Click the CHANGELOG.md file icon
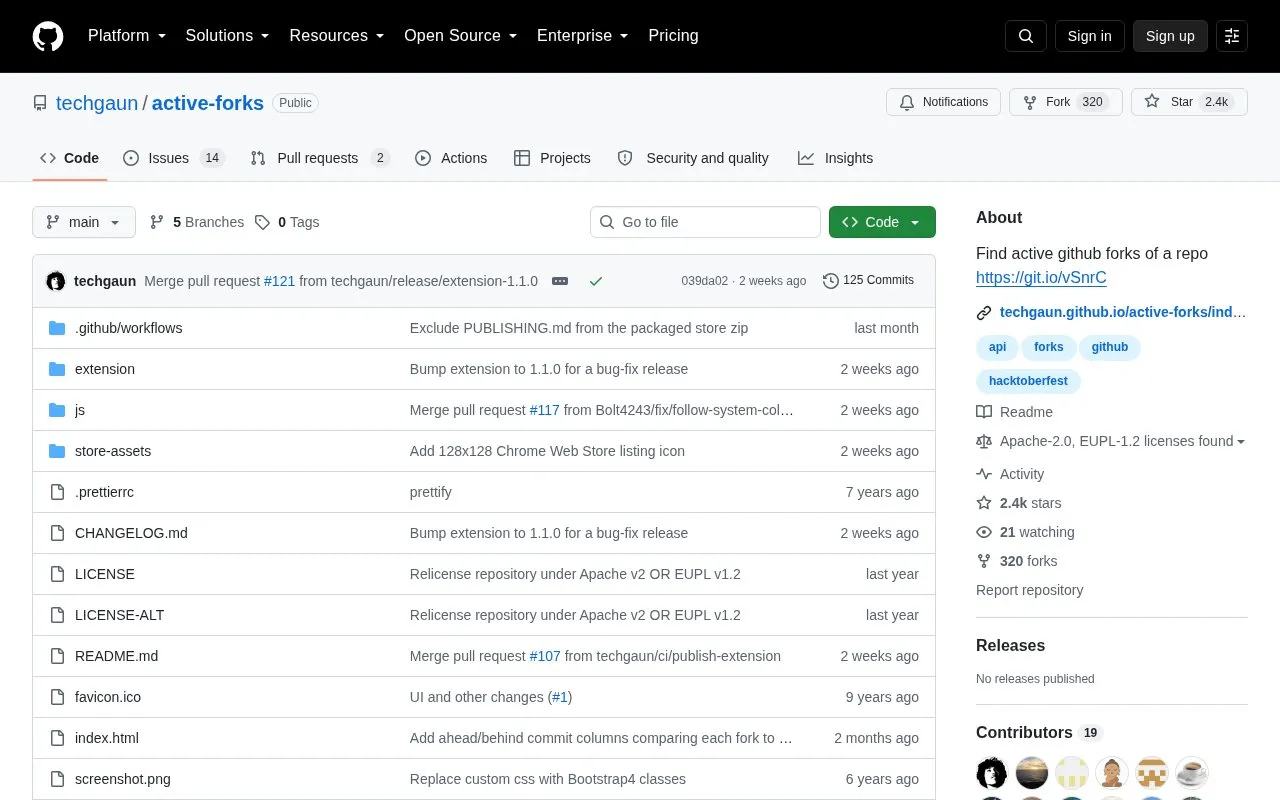The image size is (1280, 800). [57, 533]
